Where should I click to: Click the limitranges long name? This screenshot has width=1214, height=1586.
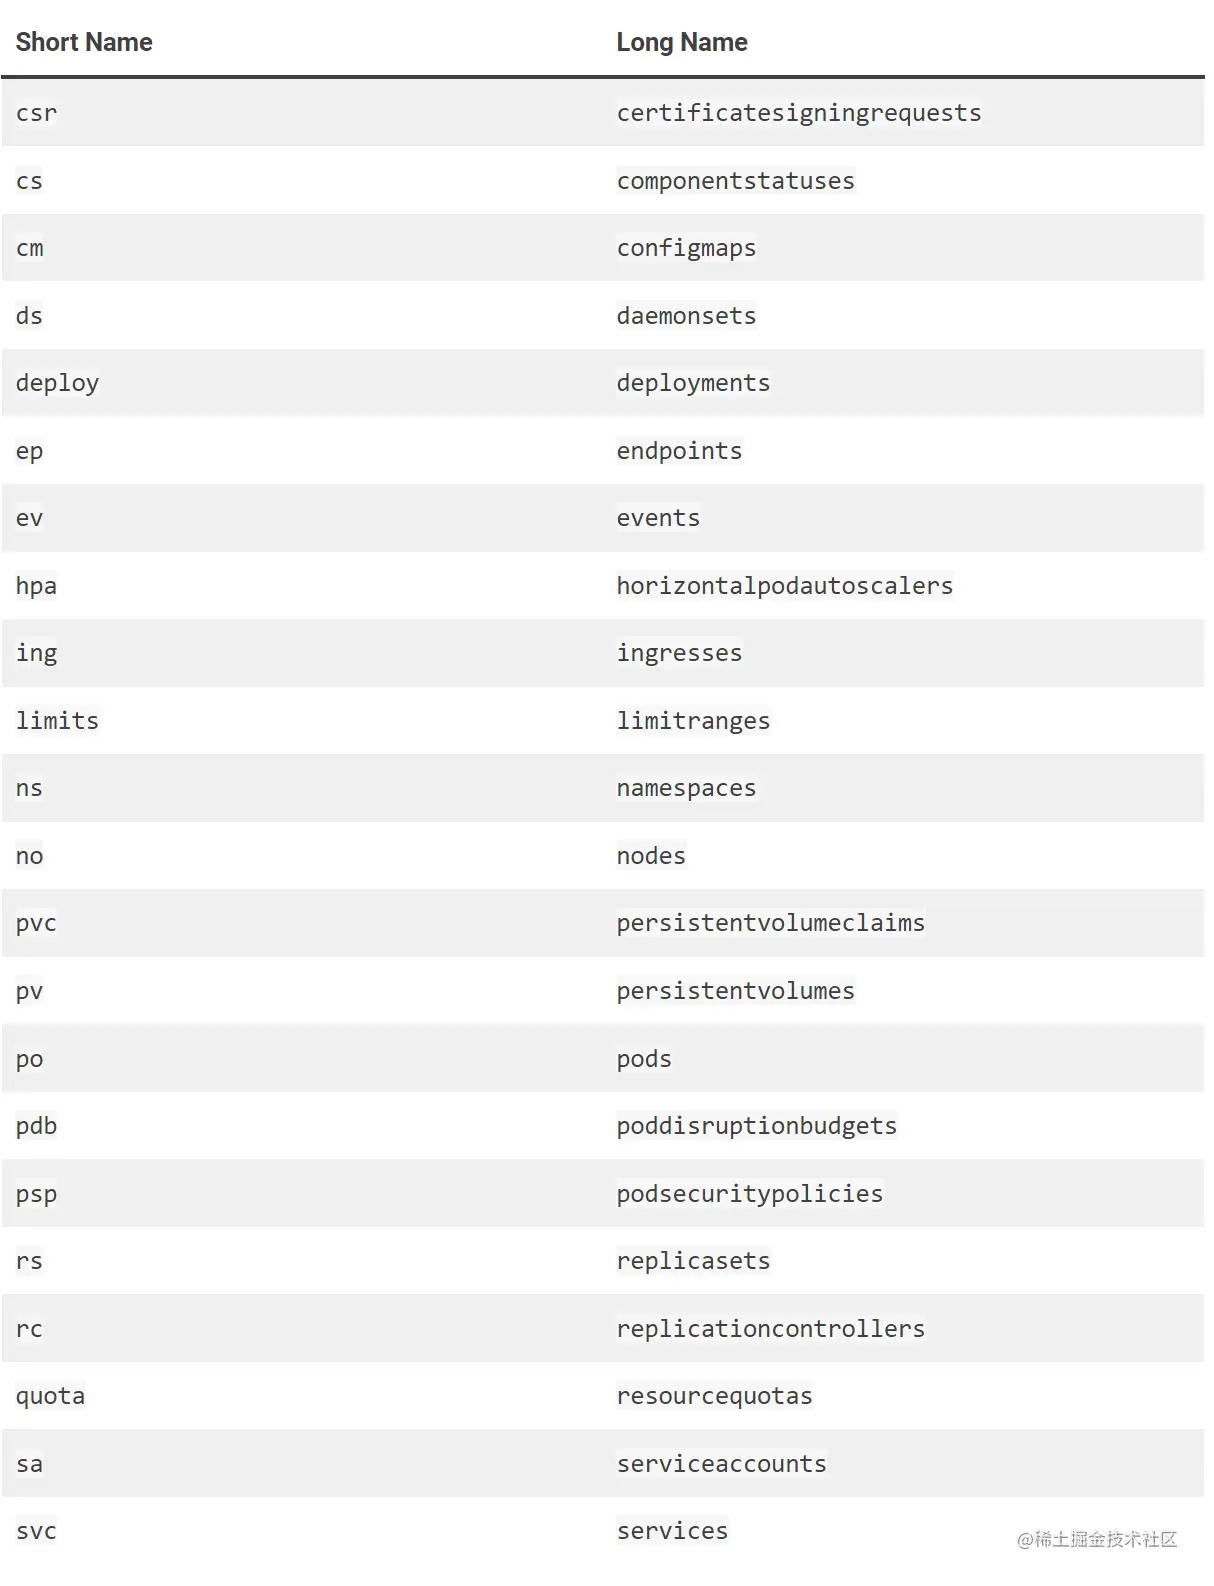(x=693, y=721)
